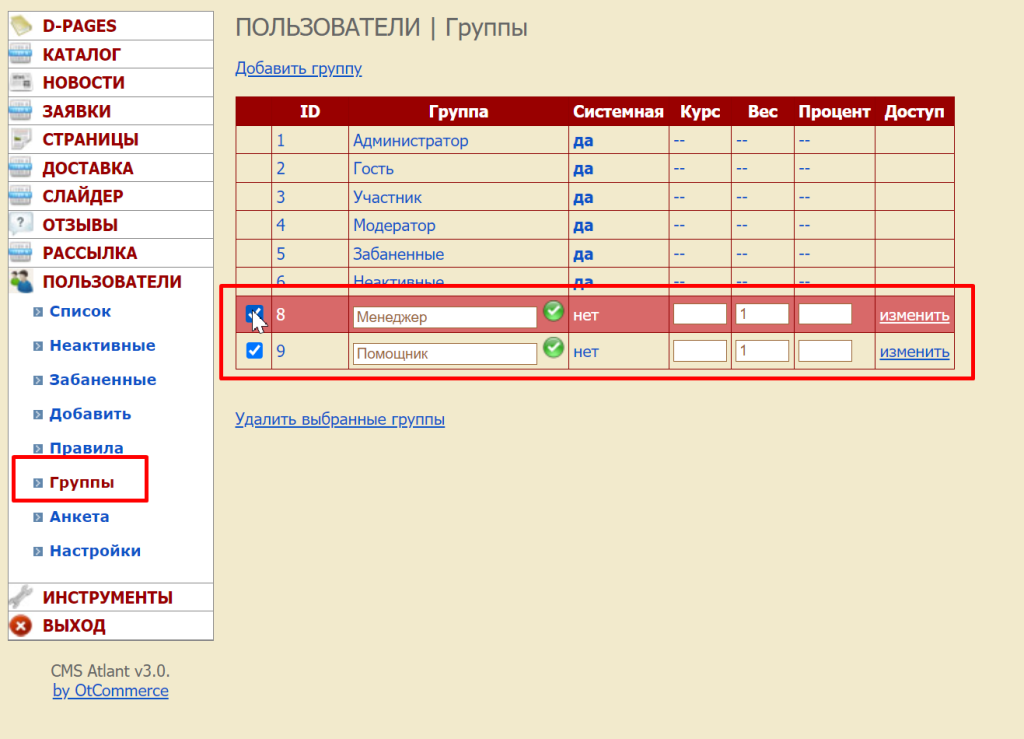Screen dimensions: 1024x739
Task: Open the НОВОСТИ menu section
Action: pos(84,82)
